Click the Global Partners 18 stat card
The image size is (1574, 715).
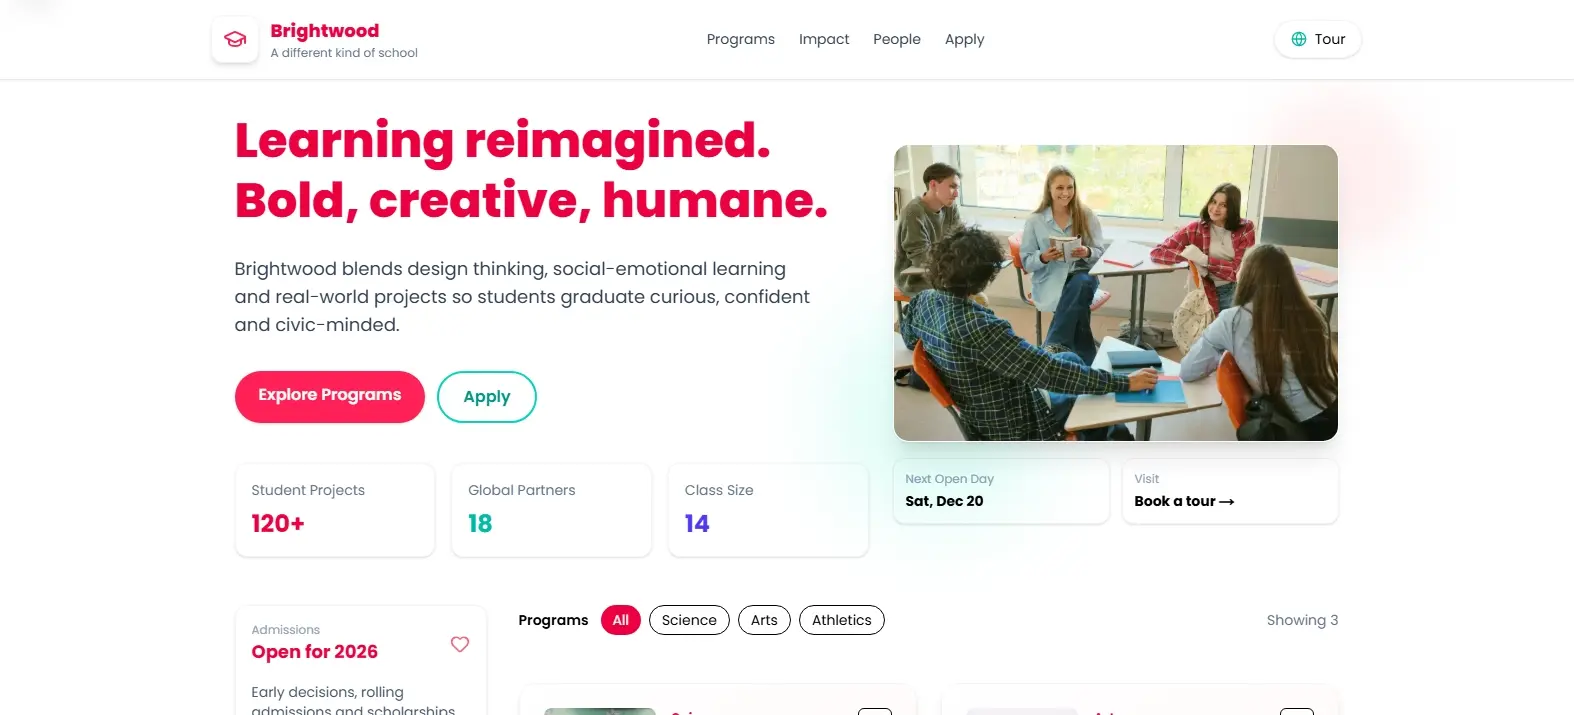click(552, 510)
